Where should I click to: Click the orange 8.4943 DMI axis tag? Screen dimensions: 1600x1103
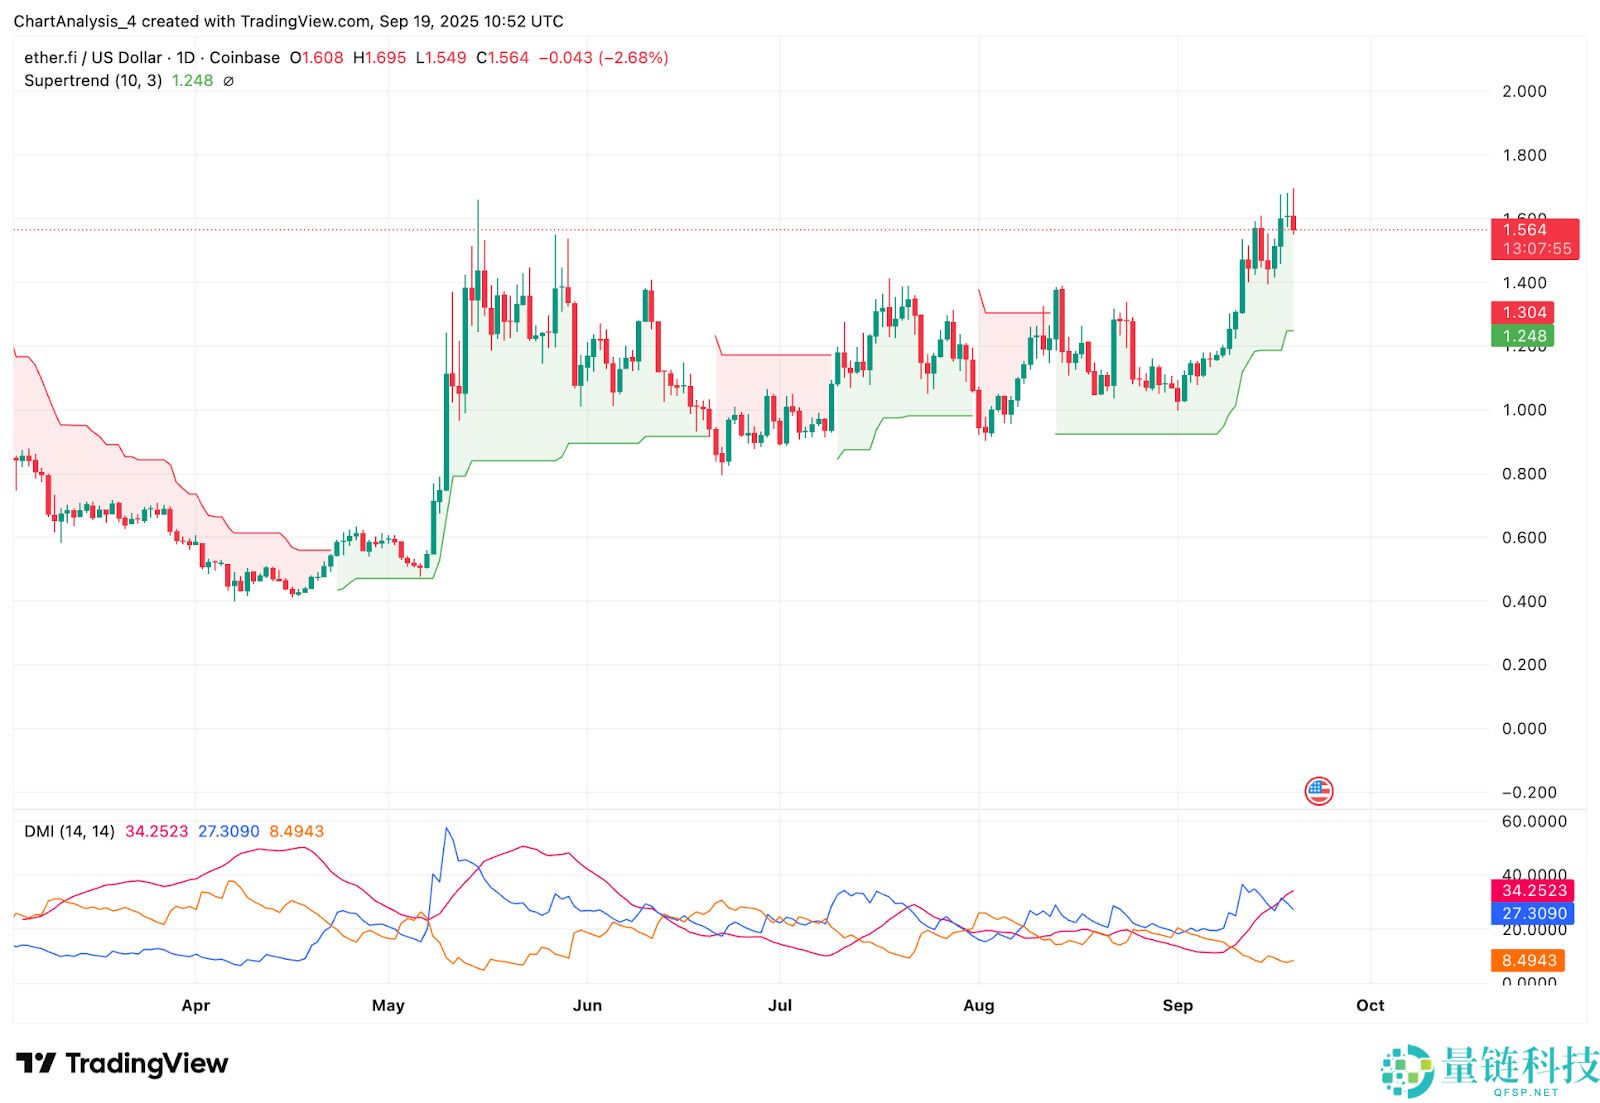point(1528,960)
